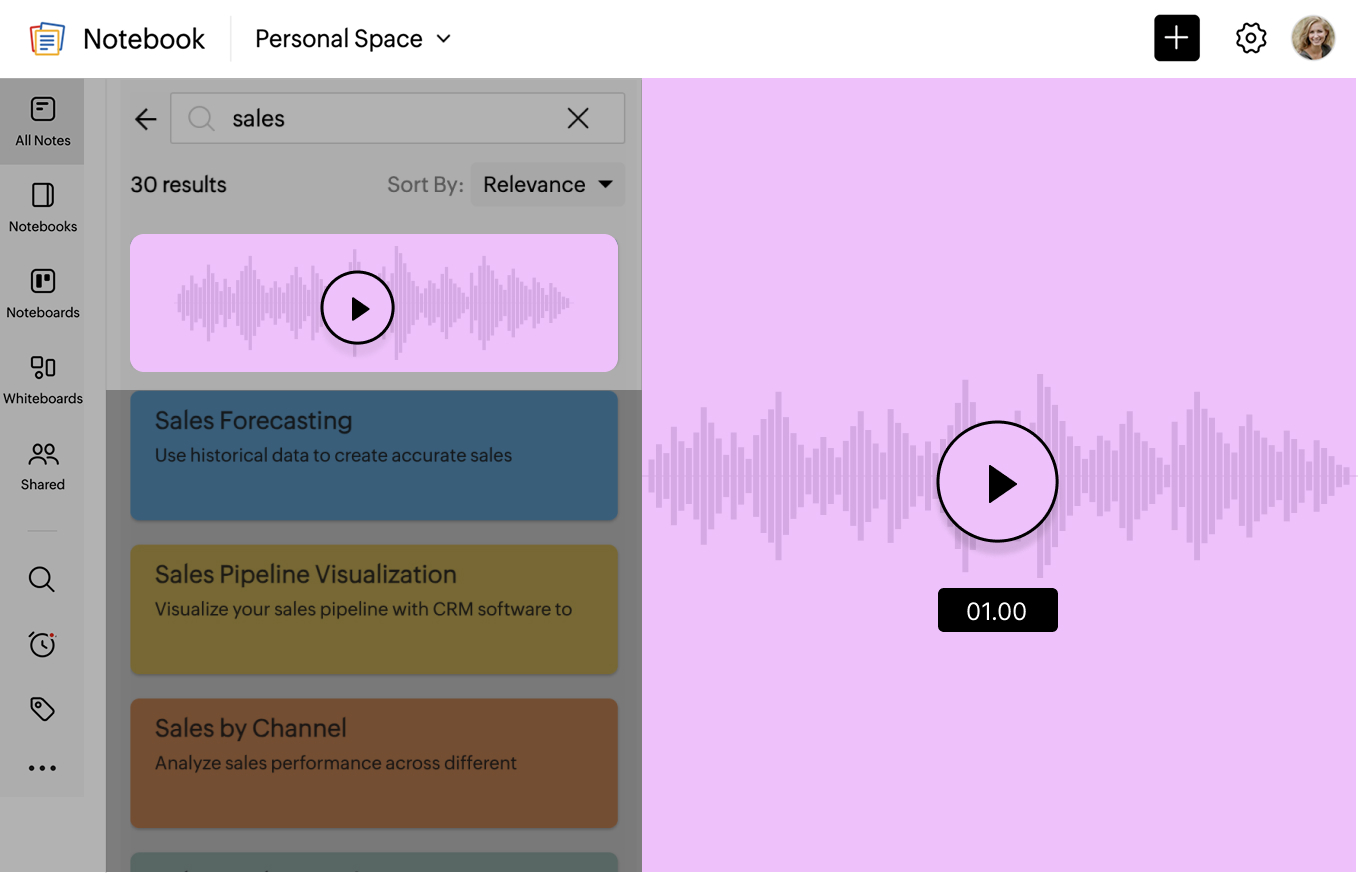Open the Sort By Relevance dropdown
Screen dimensions: 1358x873
(547, 185)
